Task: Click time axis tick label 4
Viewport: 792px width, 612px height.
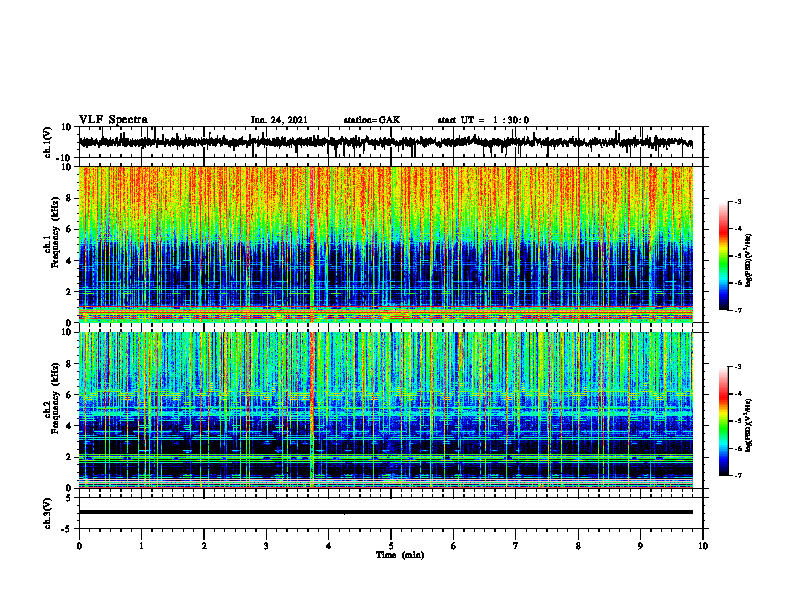Action: click(329, 546)
